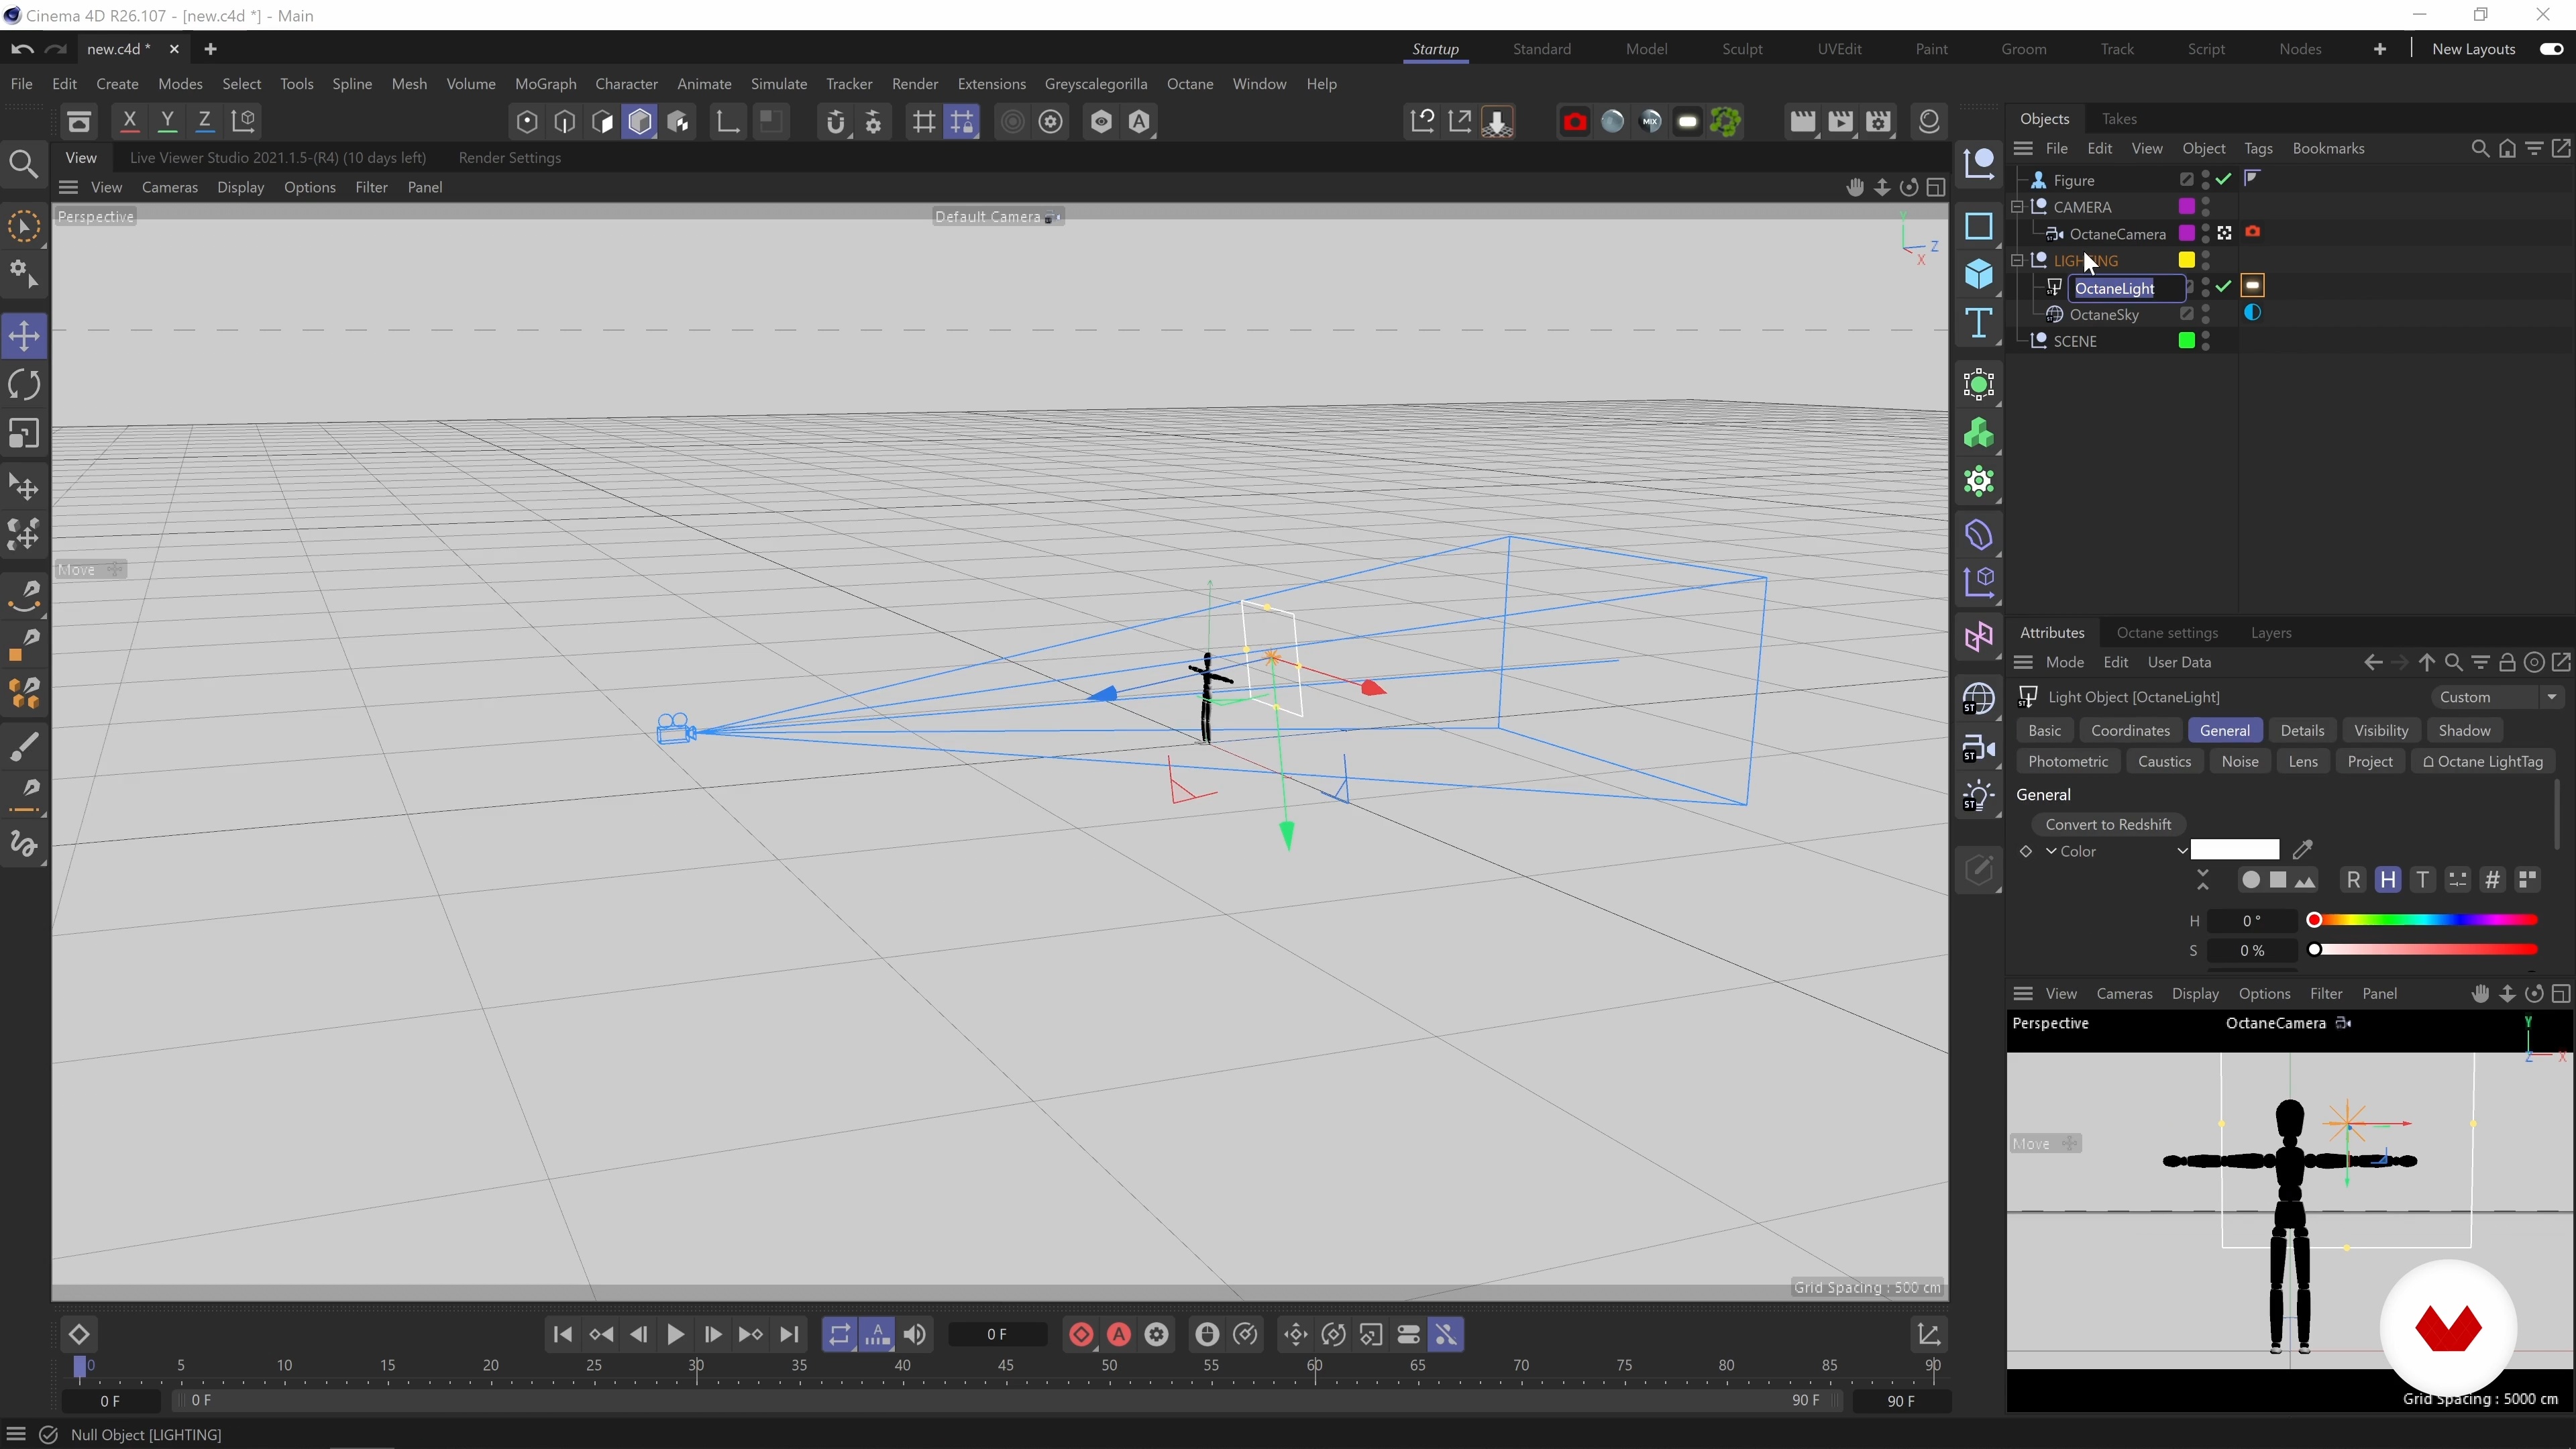This screenshot has height=1449, width=2576.
Task: Open Render Settings viewport tab
Action: tap(509, 158)
